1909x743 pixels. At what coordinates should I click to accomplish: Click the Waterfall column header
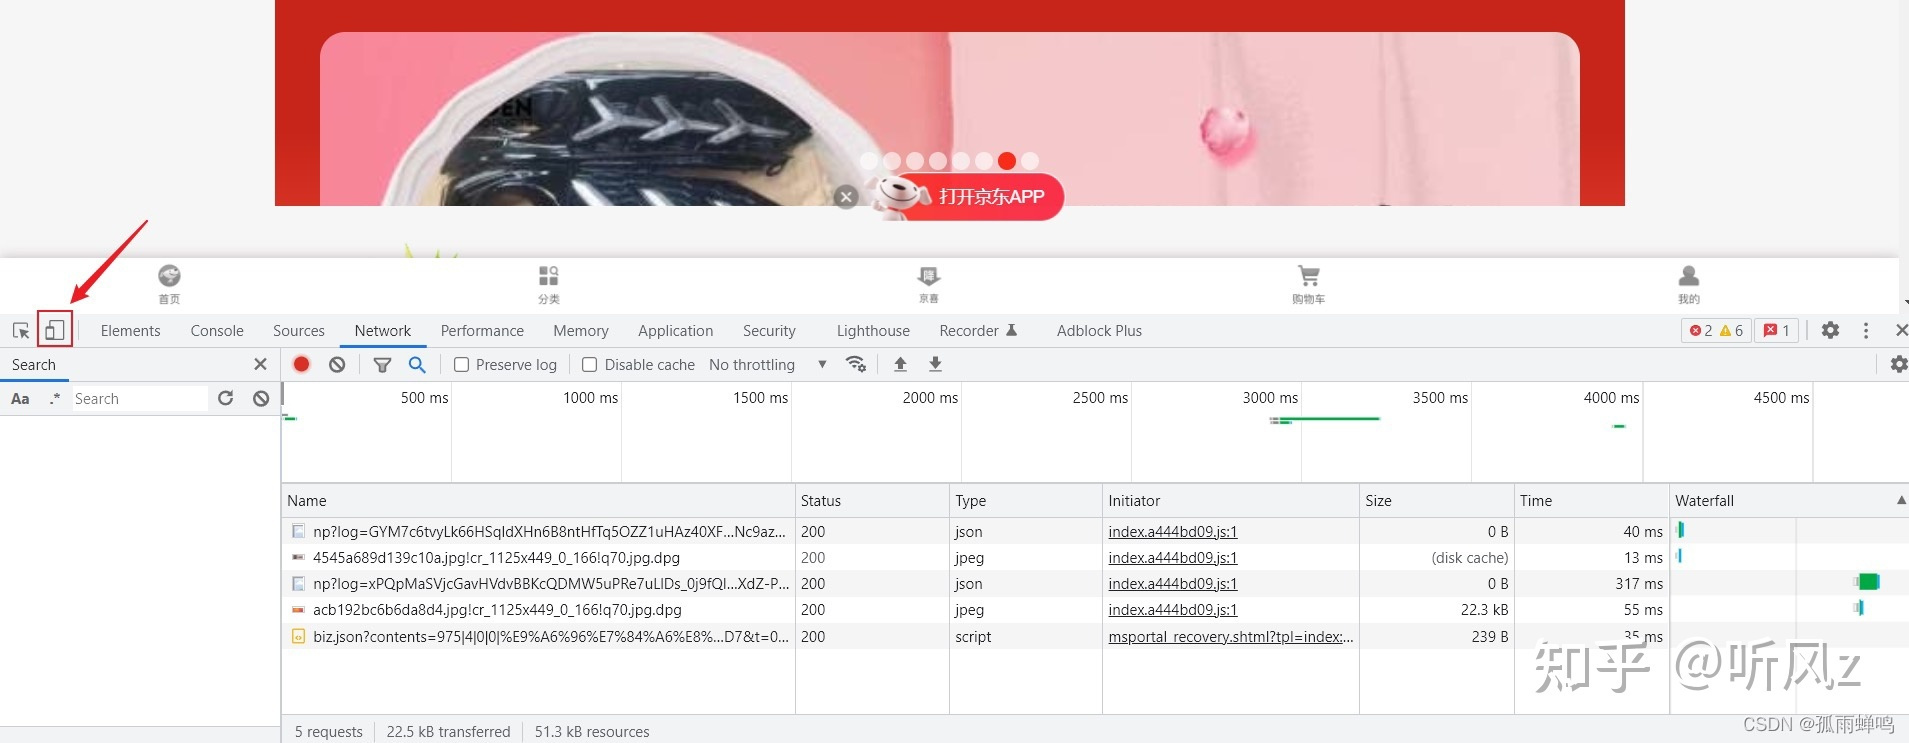click(x=1789, y=500)
